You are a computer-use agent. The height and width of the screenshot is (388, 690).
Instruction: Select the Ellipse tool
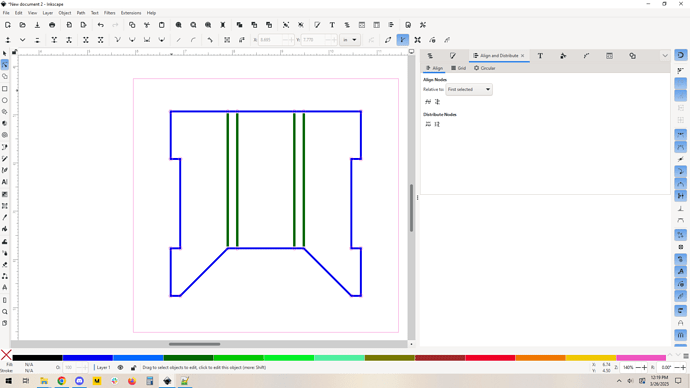(5, 100)
